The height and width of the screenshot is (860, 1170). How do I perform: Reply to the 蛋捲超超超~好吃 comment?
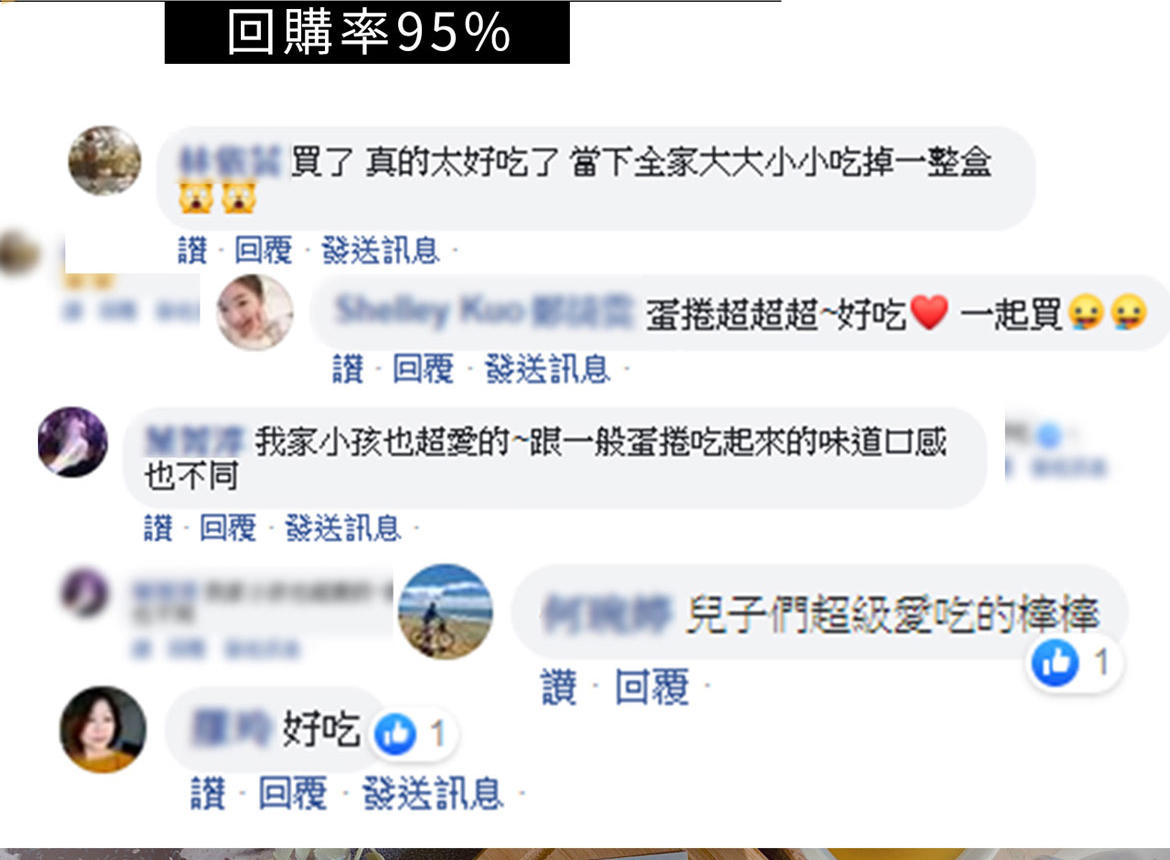coord(423,368)
